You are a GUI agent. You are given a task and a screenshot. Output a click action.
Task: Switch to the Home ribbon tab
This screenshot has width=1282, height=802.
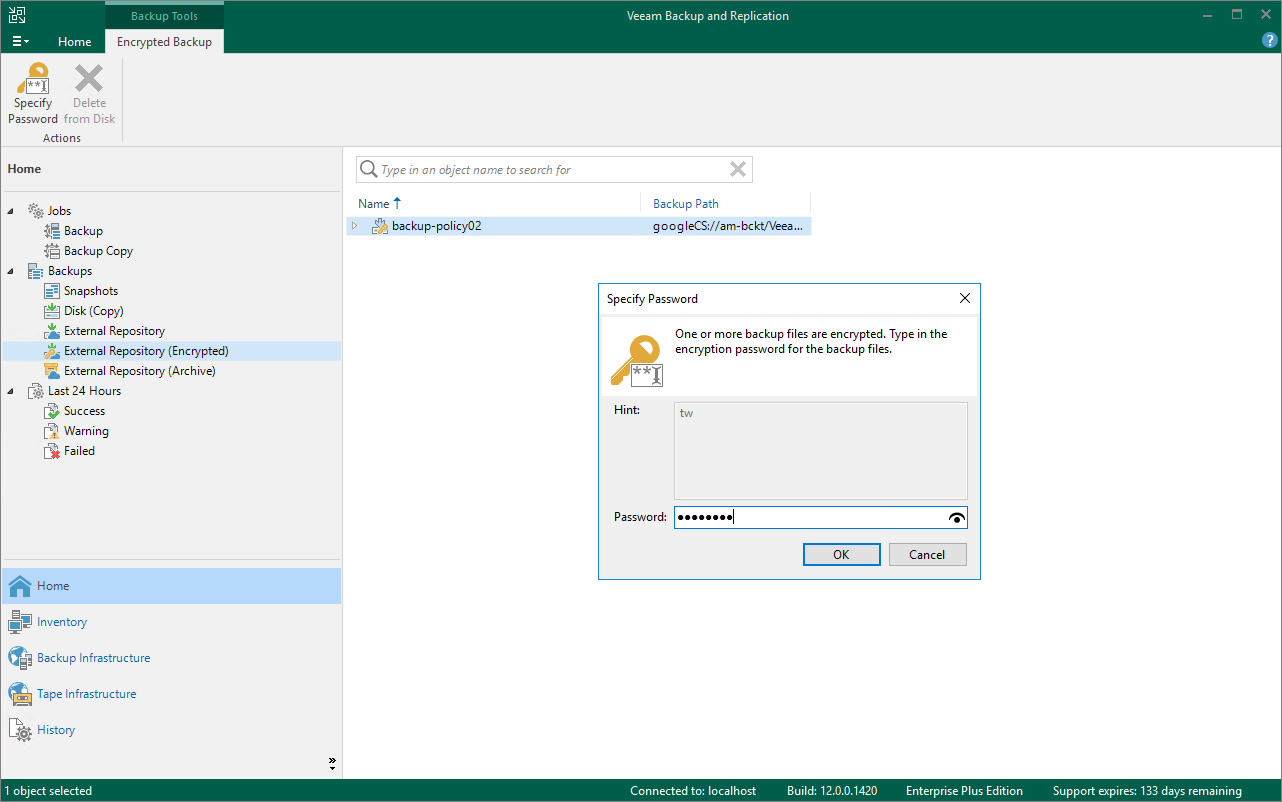click(74, 42)
